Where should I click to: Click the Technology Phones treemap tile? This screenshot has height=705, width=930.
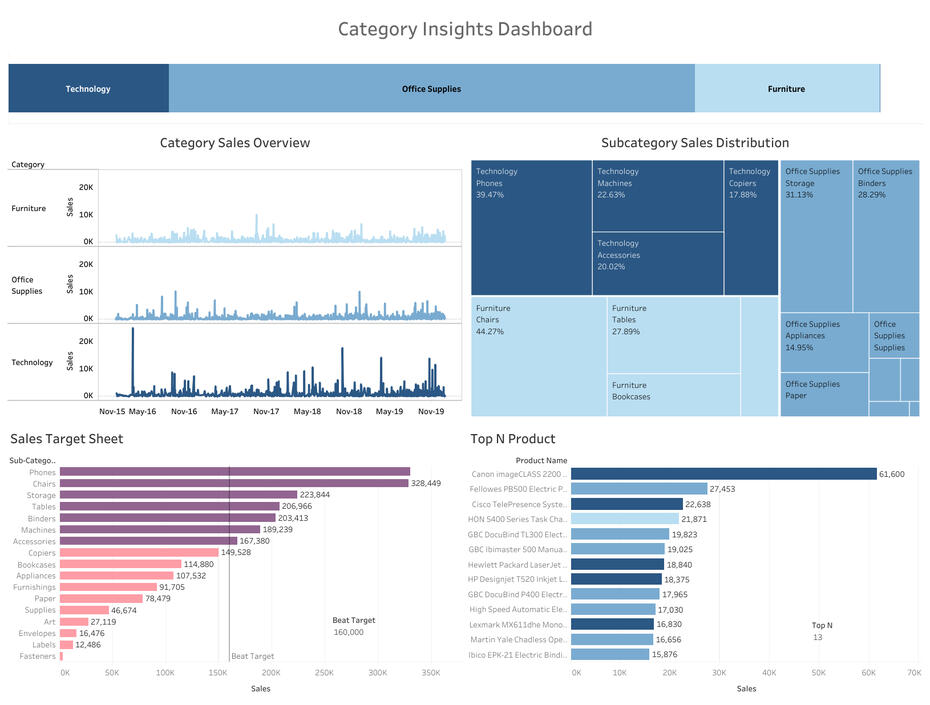click(x=531, y=227)
